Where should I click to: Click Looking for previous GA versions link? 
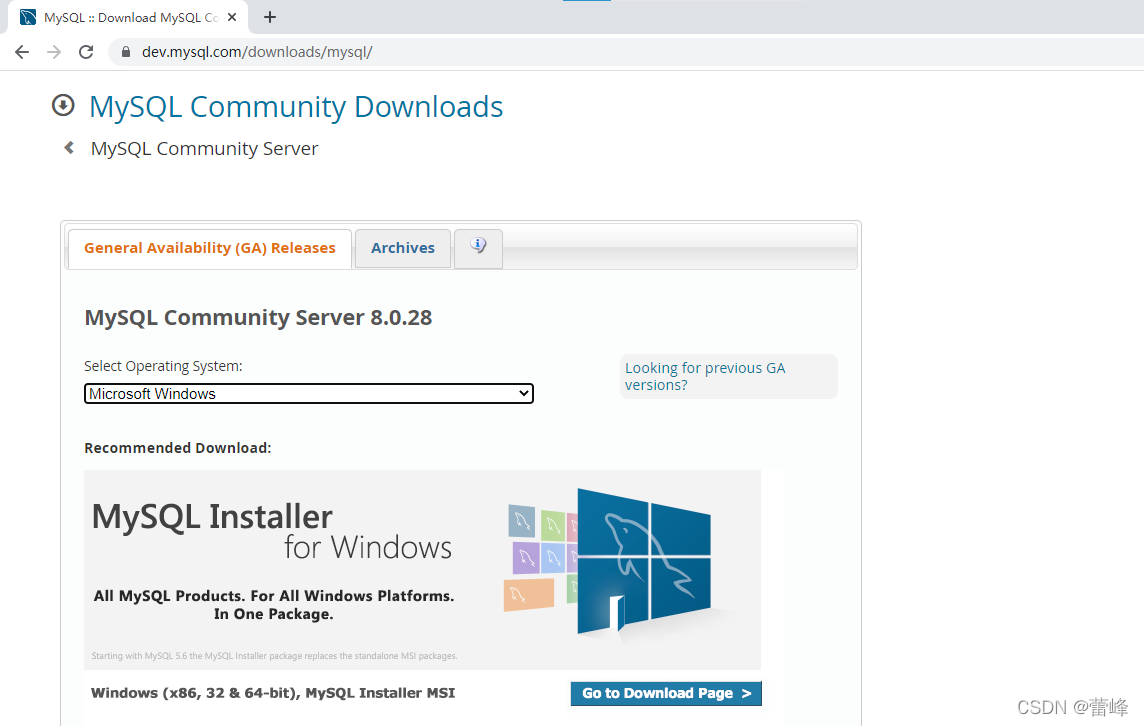pyautogui.click(x=705, y=376)
